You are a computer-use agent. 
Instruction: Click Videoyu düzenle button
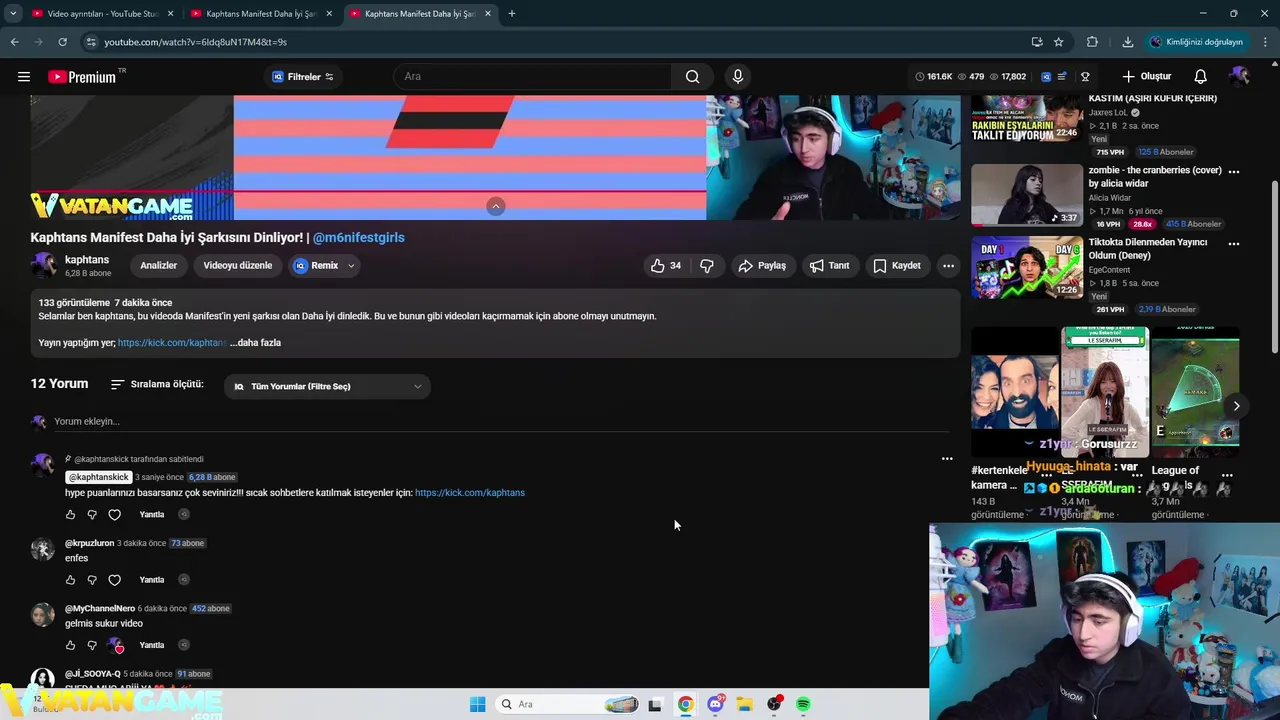click(238, 266)
